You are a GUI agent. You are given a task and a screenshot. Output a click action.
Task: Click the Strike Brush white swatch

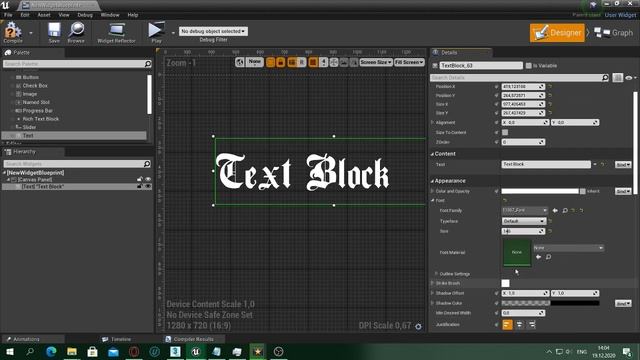pyautogui.click(x=505, y=283)
